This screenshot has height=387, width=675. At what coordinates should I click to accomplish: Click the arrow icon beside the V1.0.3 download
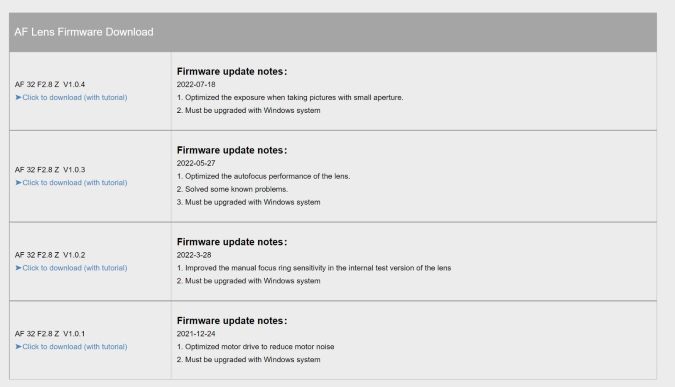19,183
